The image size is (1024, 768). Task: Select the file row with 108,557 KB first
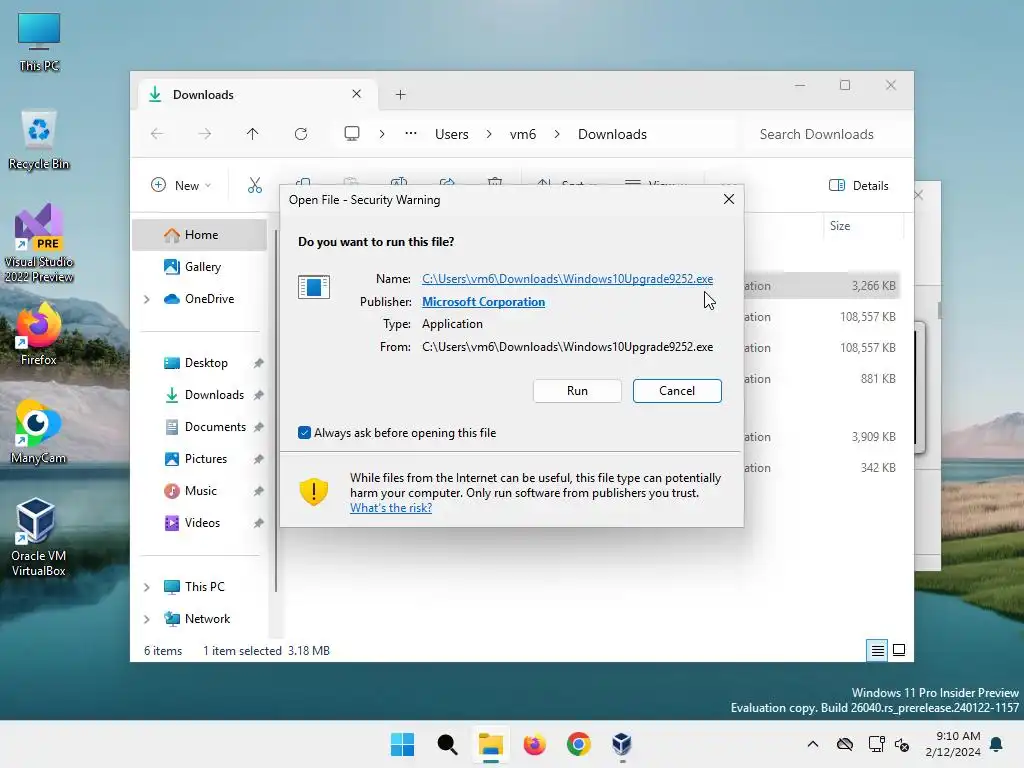(822, 317)
